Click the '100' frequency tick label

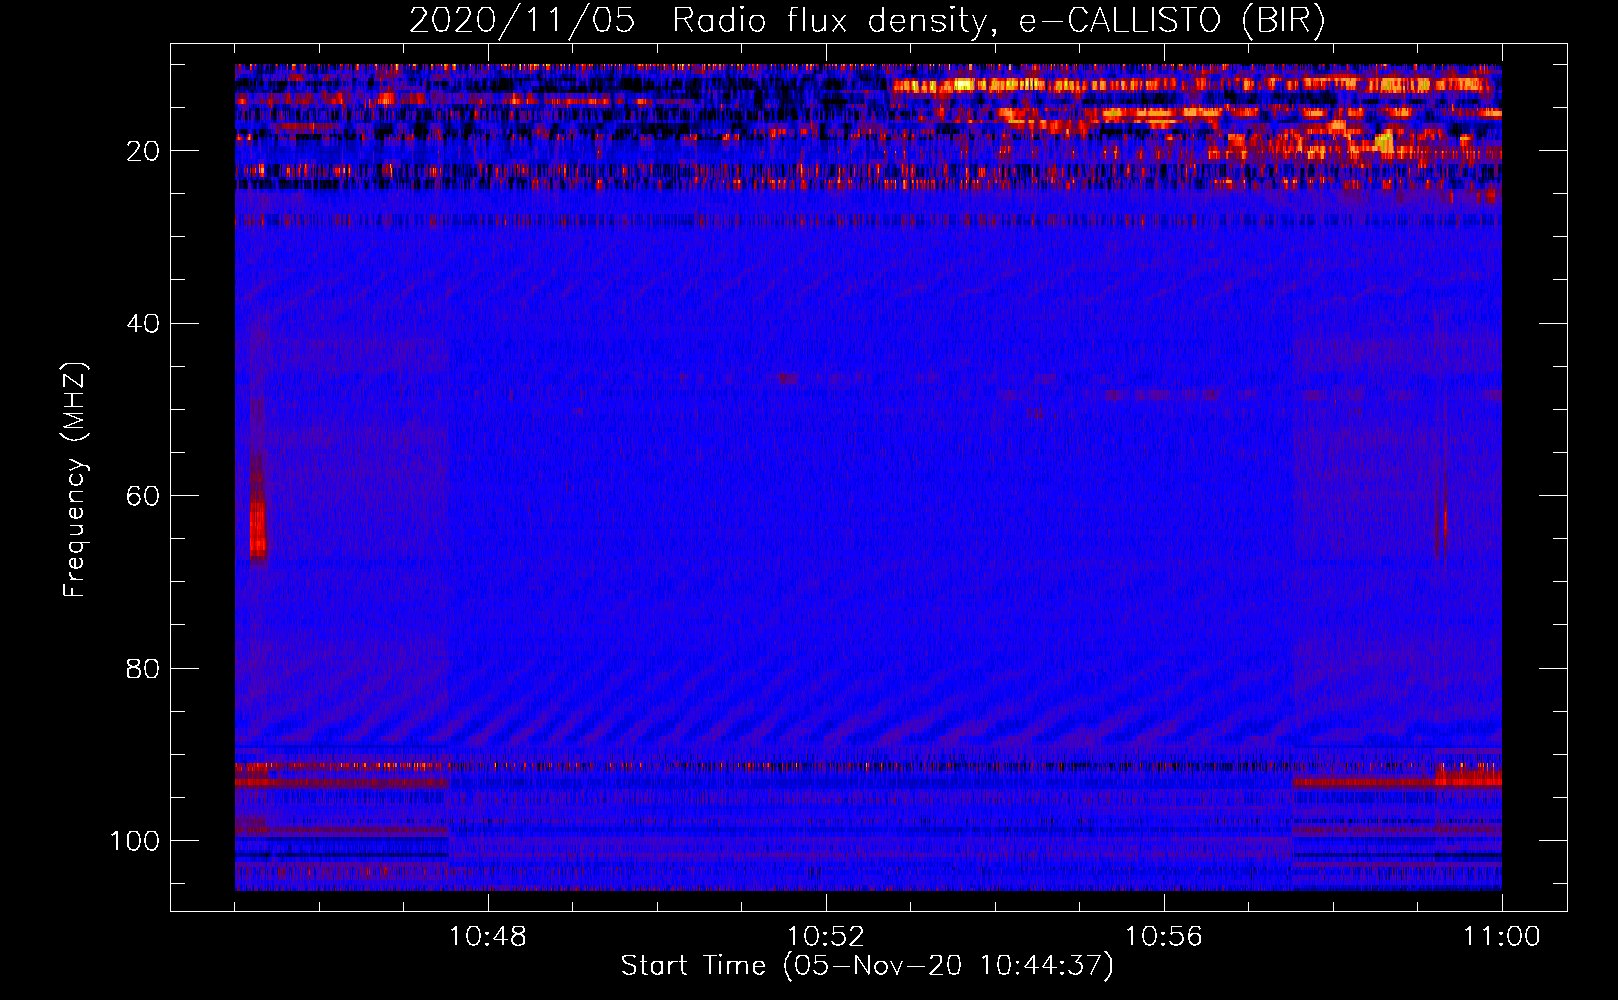(135, 841)
